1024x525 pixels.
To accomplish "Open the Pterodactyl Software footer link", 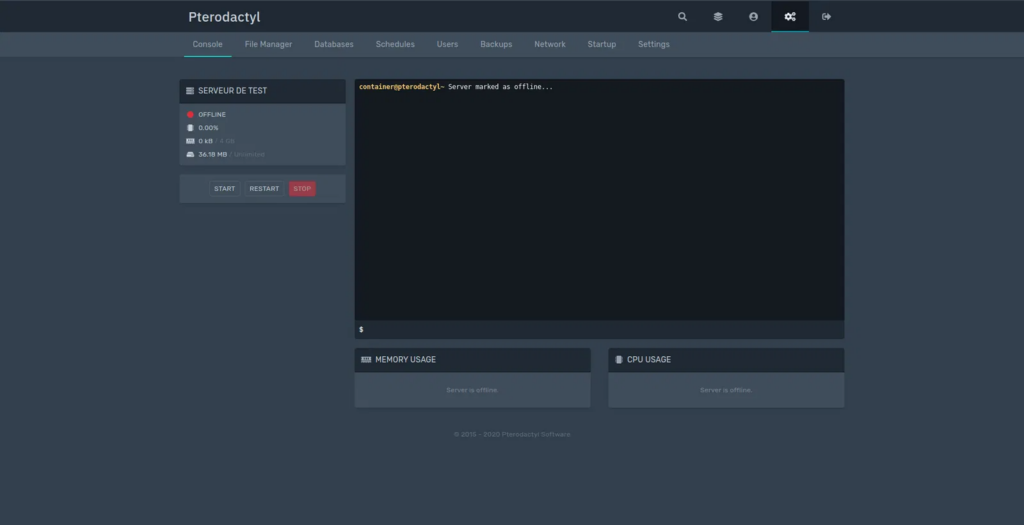I will [535, 435].
